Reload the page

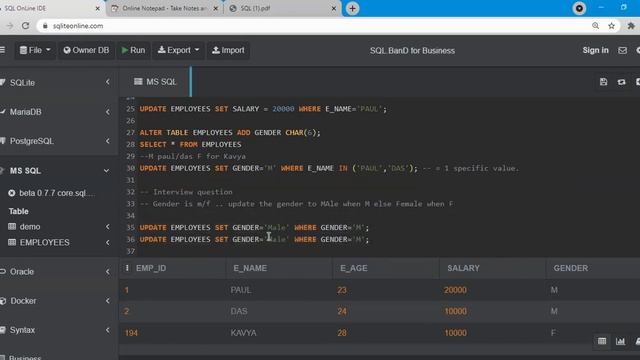[25, 26]
